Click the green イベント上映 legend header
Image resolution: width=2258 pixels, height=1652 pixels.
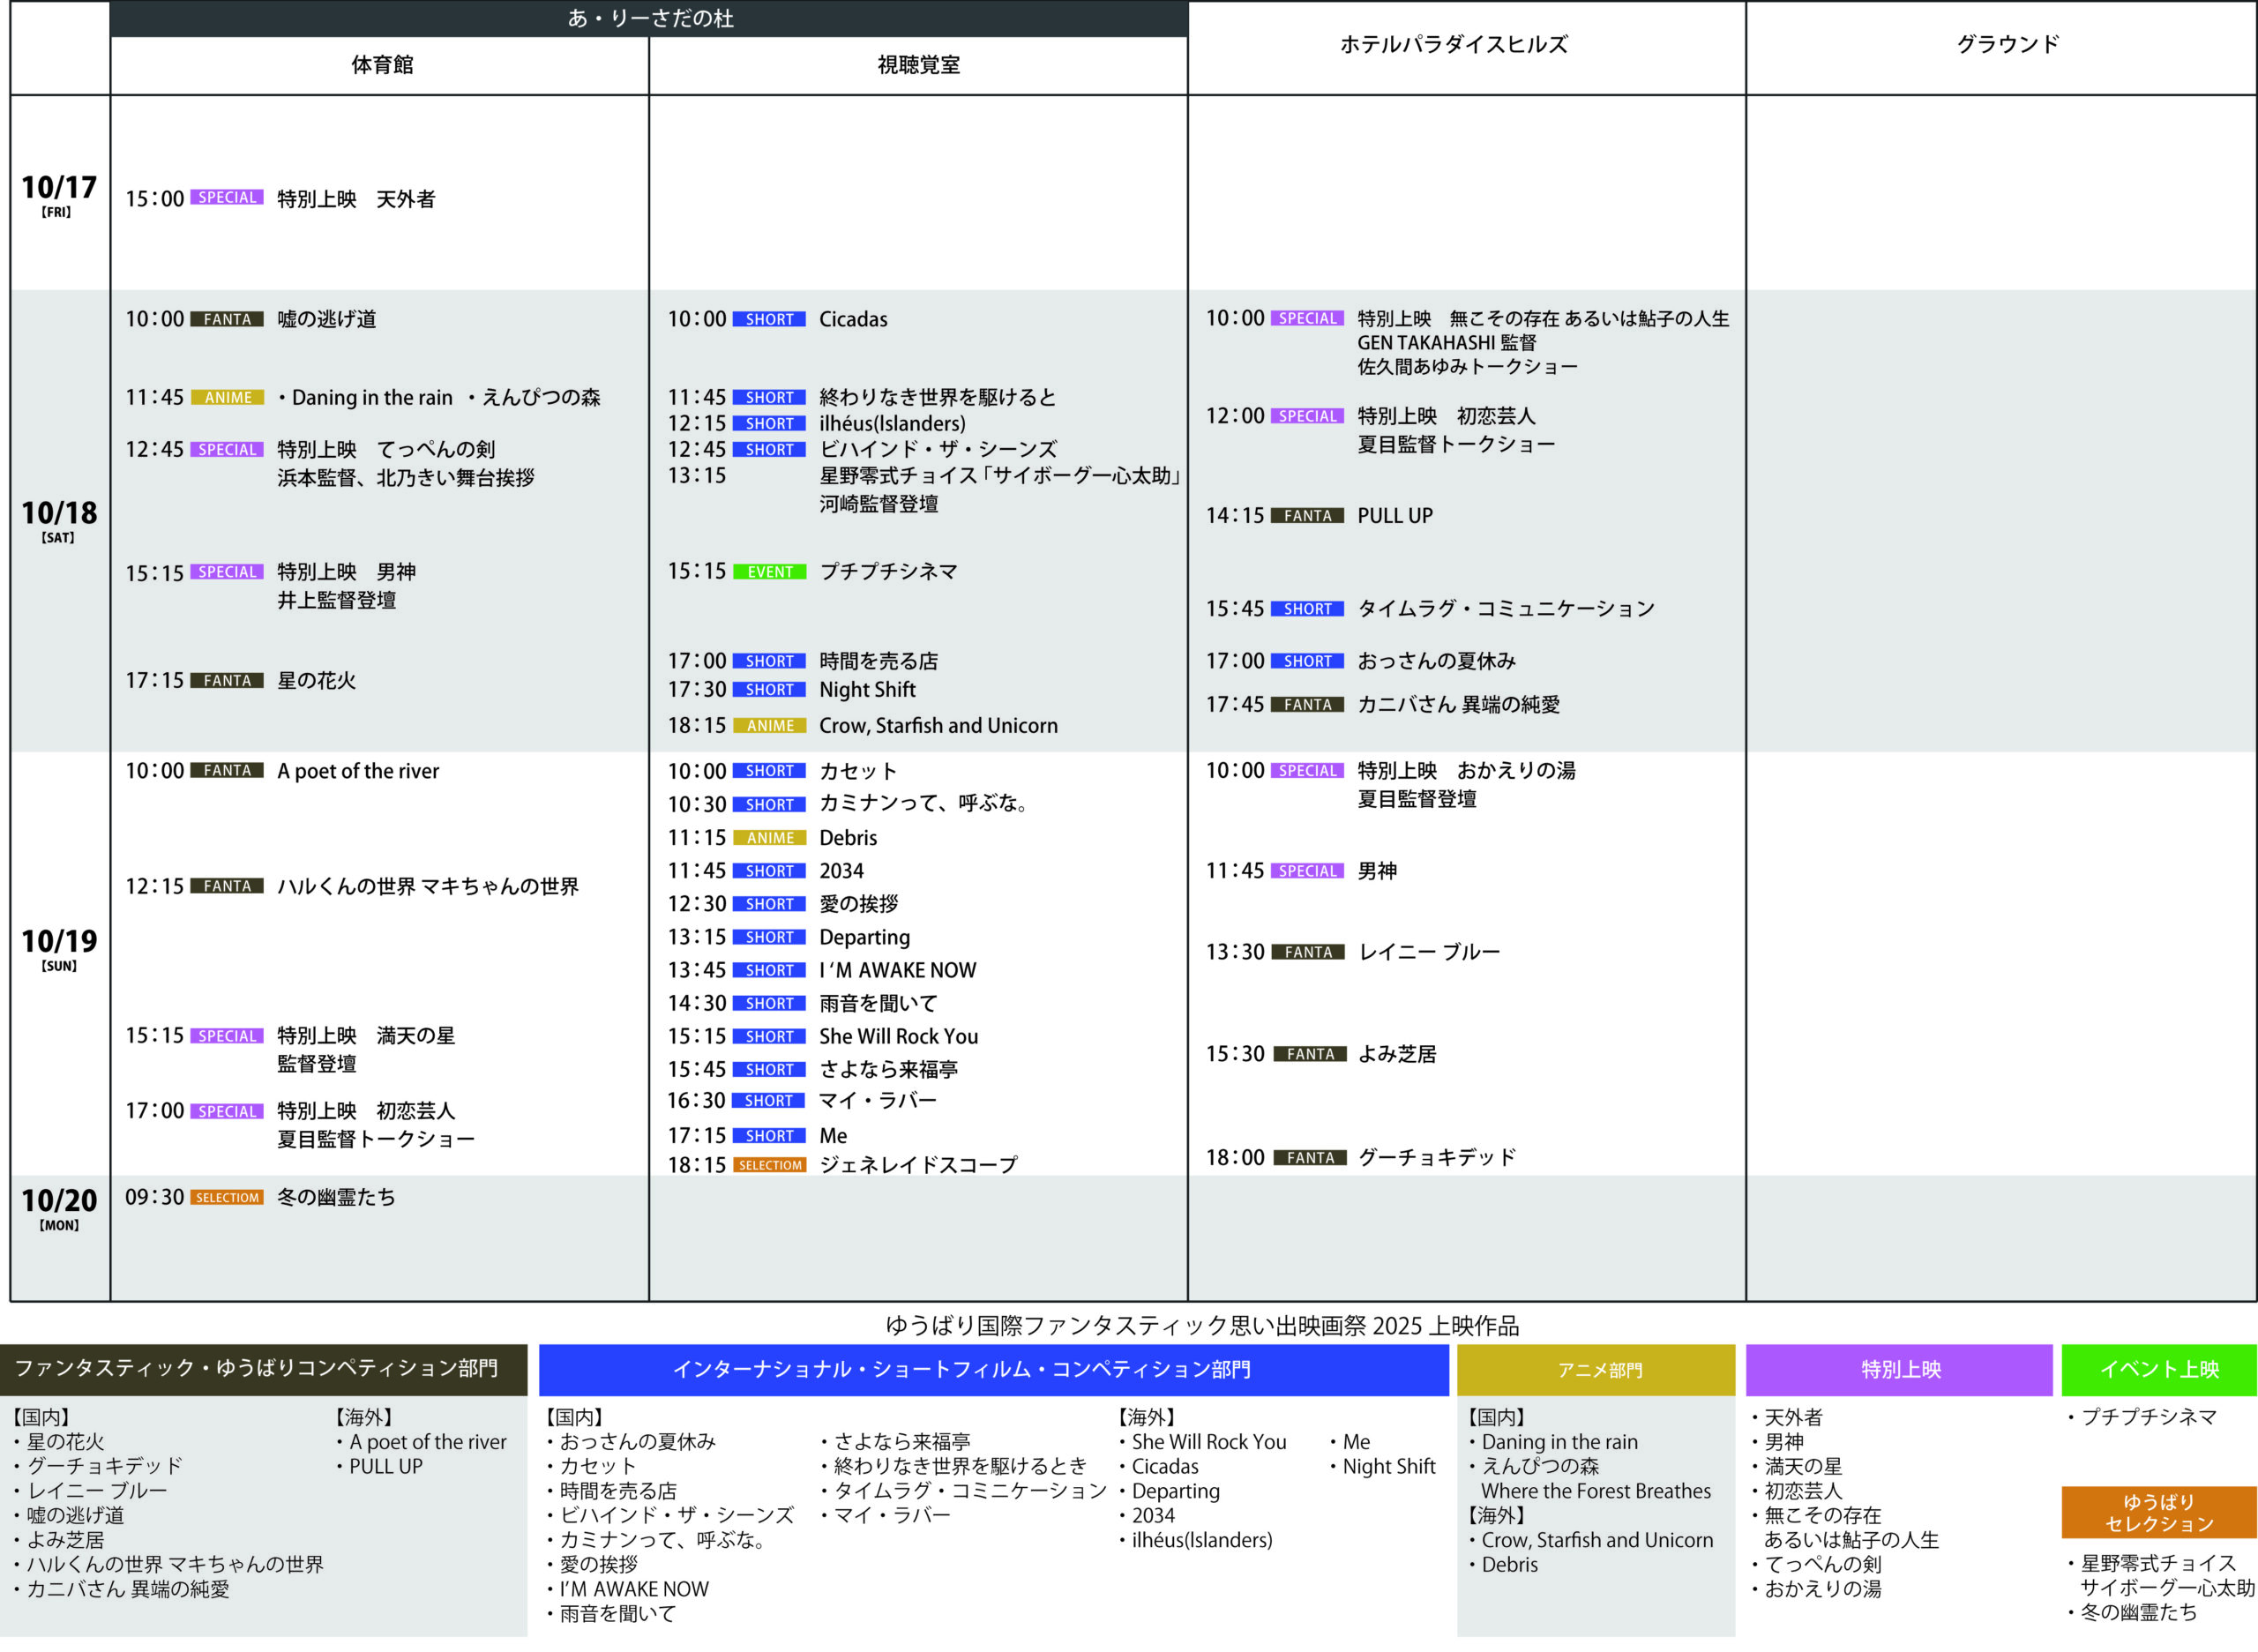pos(2158,1370)
